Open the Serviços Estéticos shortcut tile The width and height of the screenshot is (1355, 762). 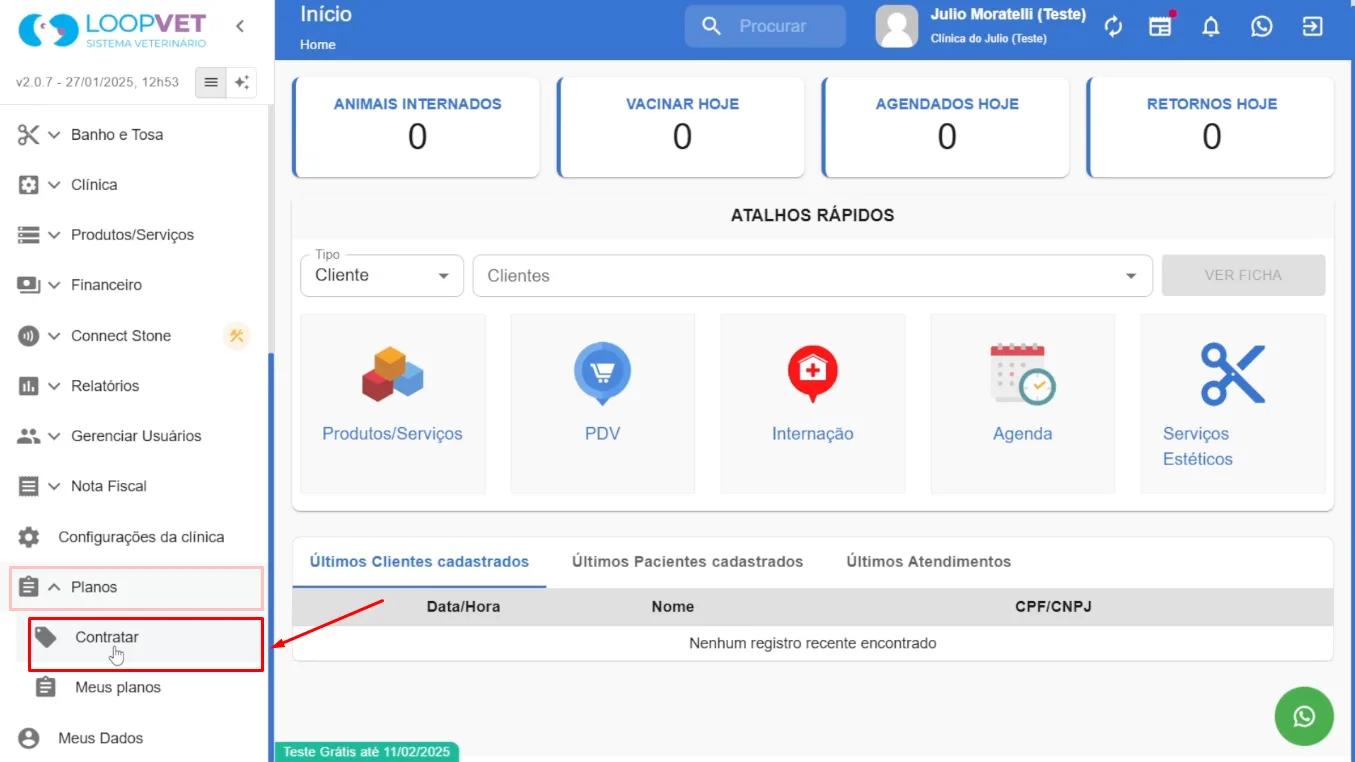tap(1233, 404)
